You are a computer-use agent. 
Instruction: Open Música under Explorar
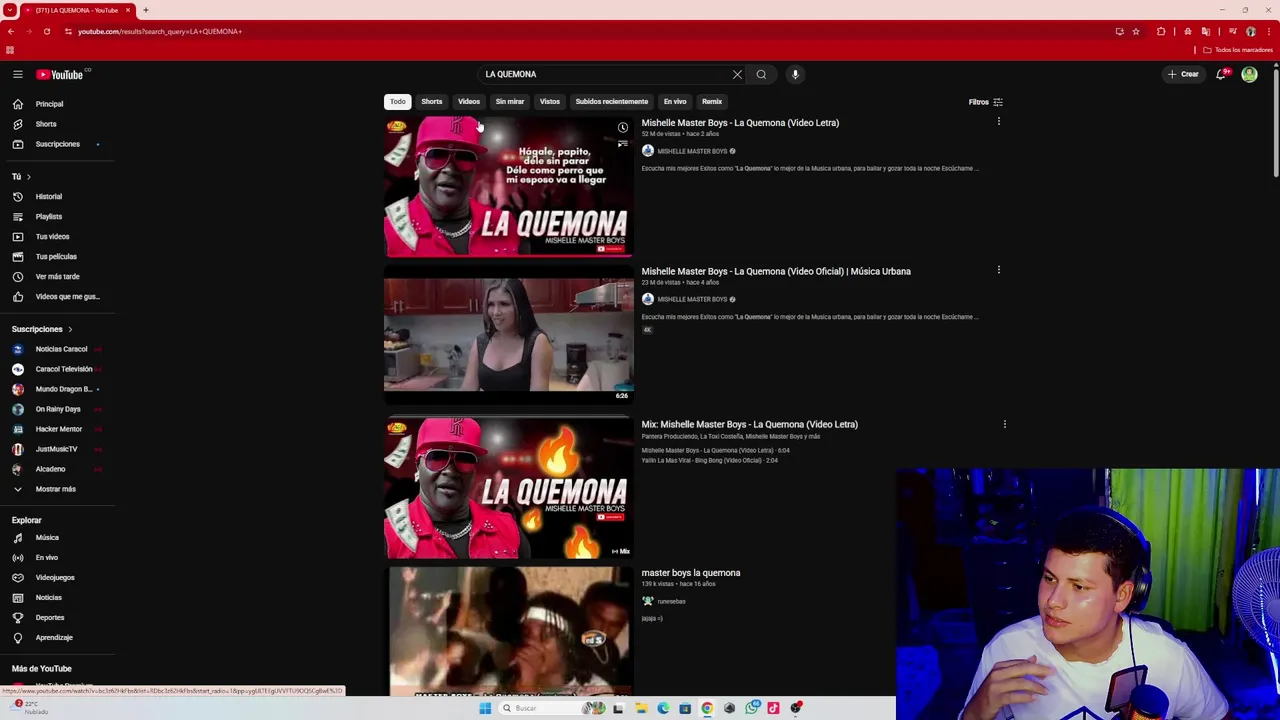[x=58, y=537]
